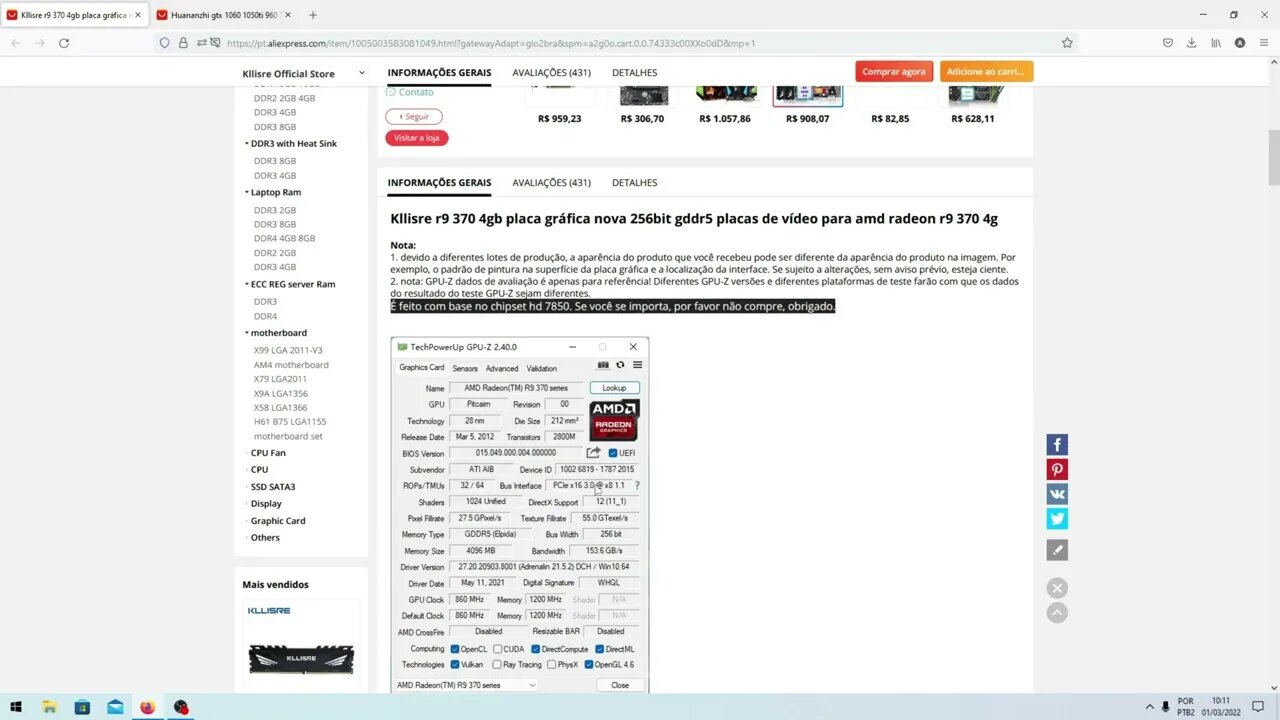Open the motherboard set link

288,436
